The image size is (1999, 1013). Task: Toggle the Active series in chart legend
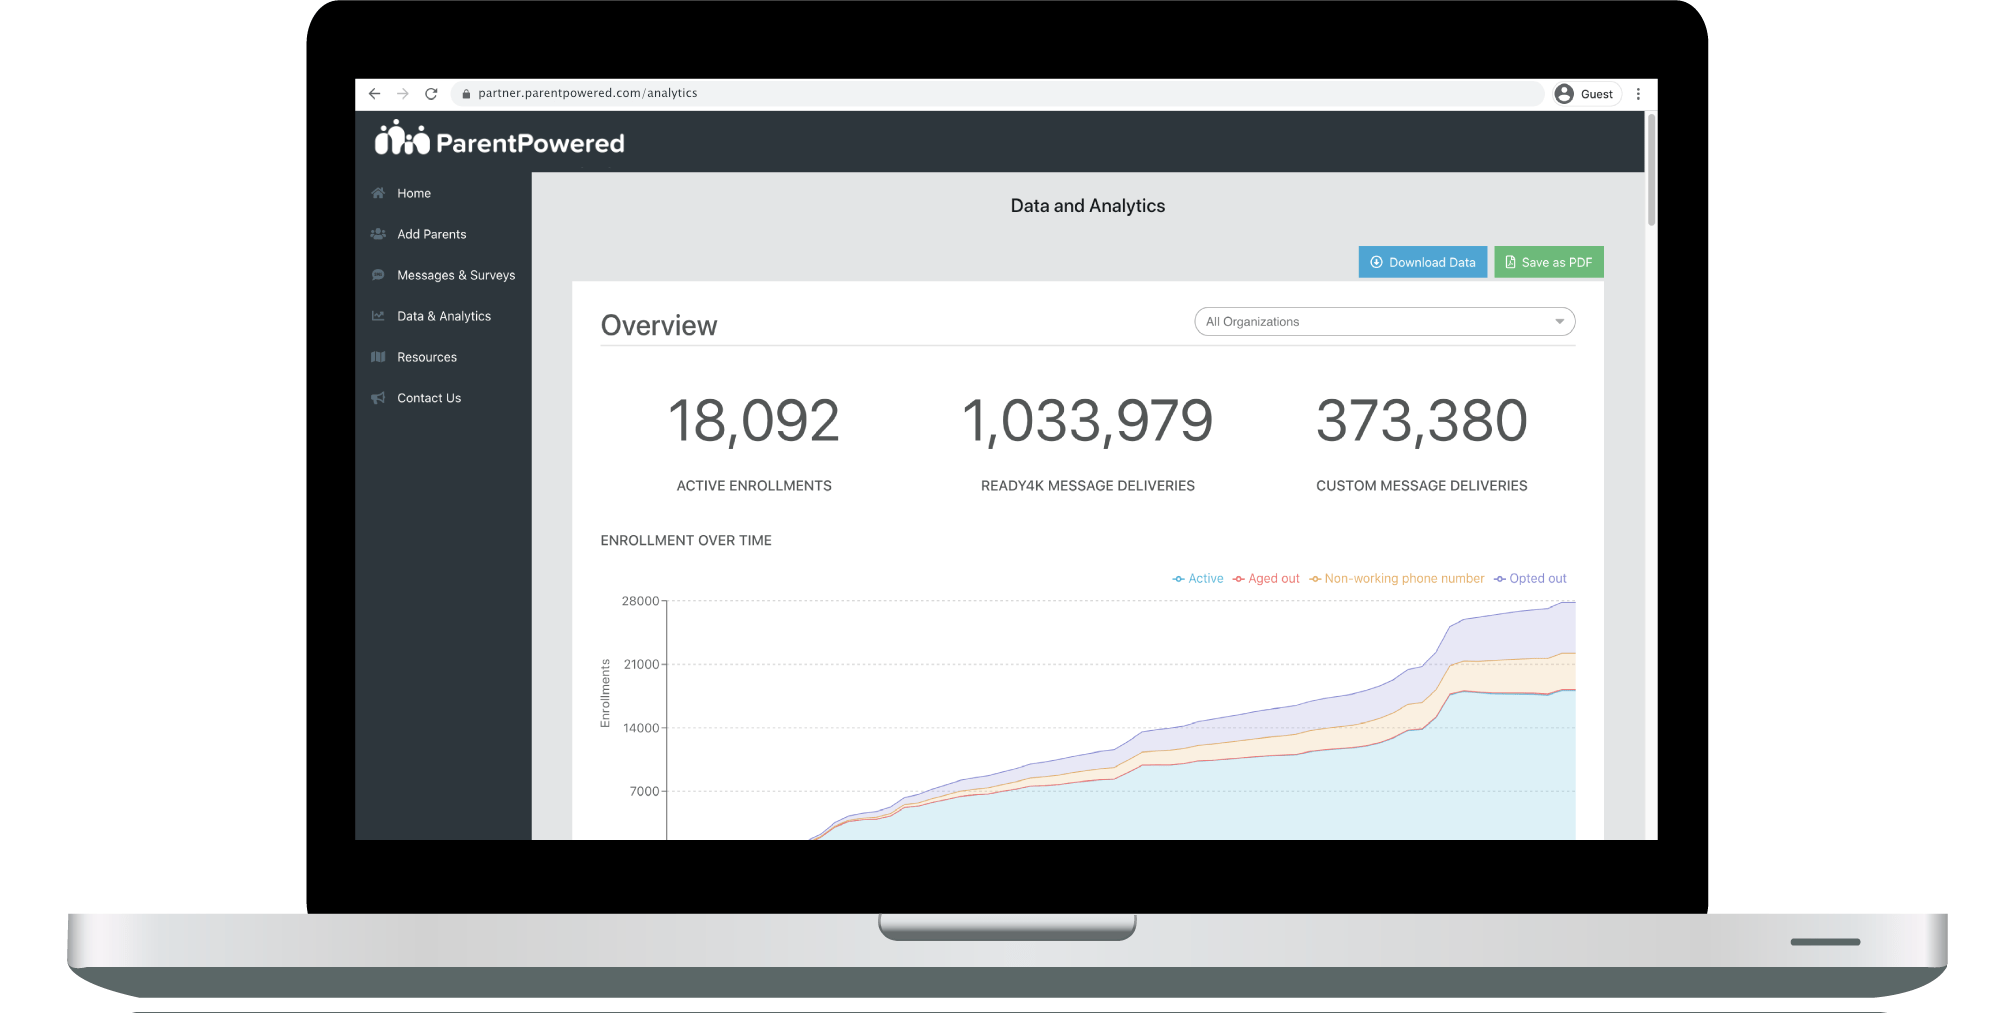click(x=1198, y=579)
